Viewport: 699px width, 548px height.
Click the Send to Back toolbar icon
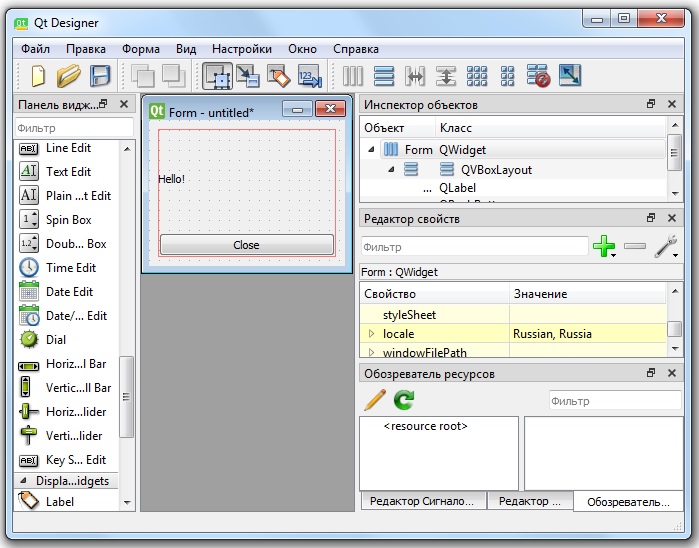pyautogui.click(x=143, y=76)
